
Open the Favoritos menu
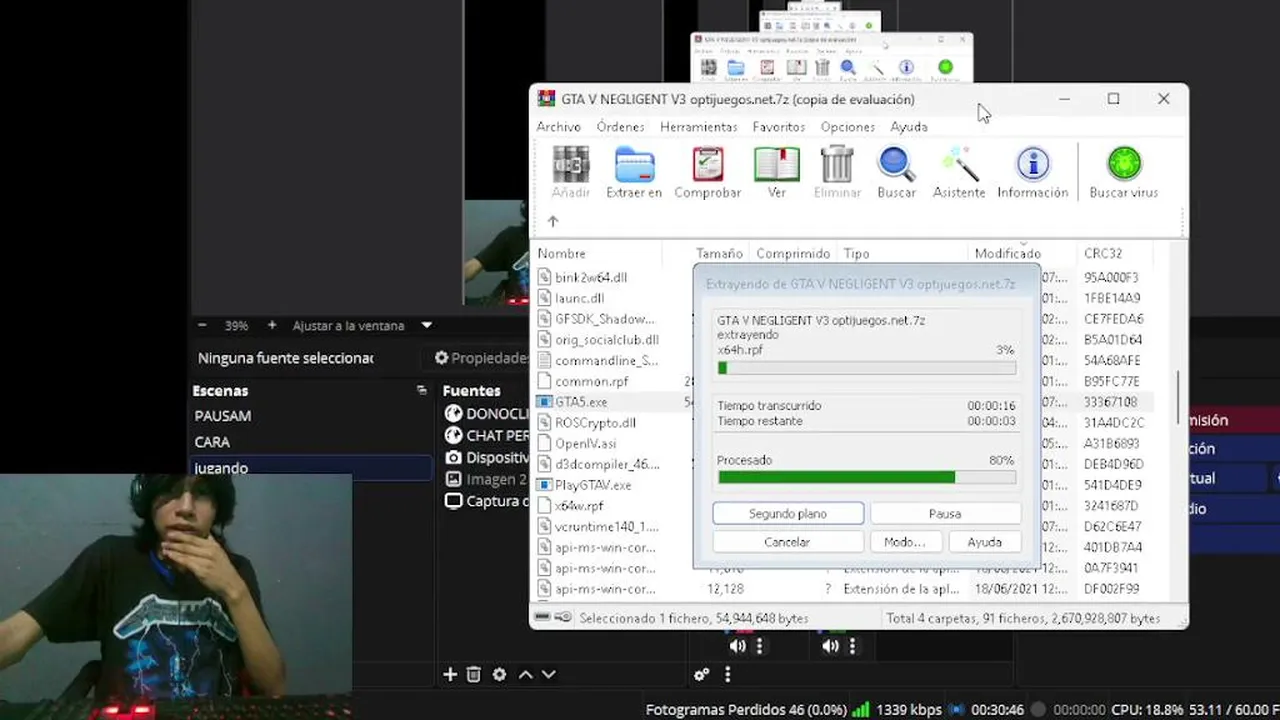pyautogui.click(x=778, y=127)
